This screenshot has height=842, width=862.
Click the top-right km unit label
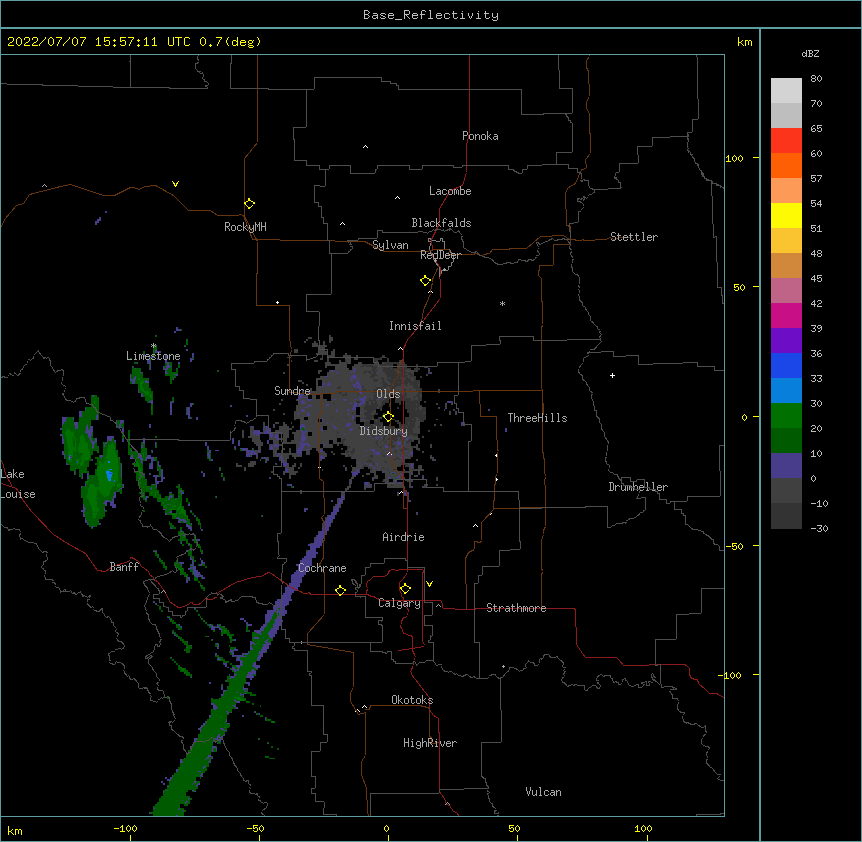click(744, 42)
